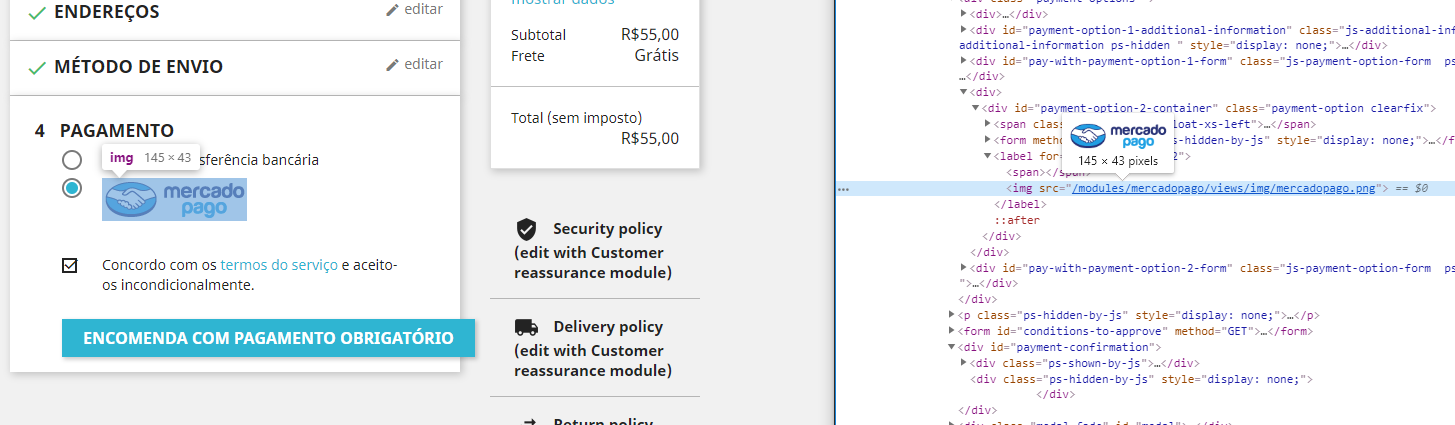Click the Delivery policy truck icon

click(x=526, y=327)
